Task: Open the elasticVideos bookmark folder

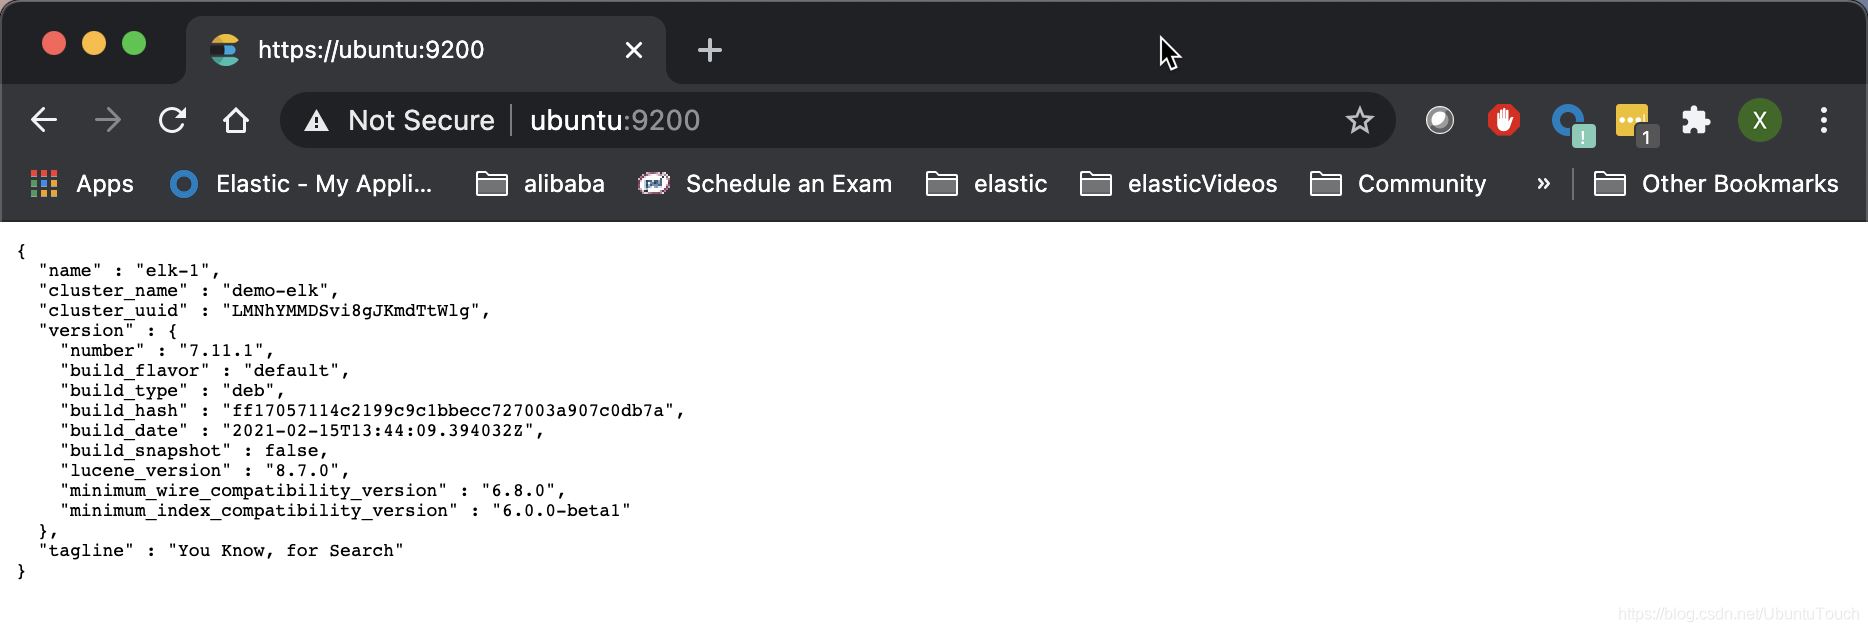Action: coord(1180,184)
